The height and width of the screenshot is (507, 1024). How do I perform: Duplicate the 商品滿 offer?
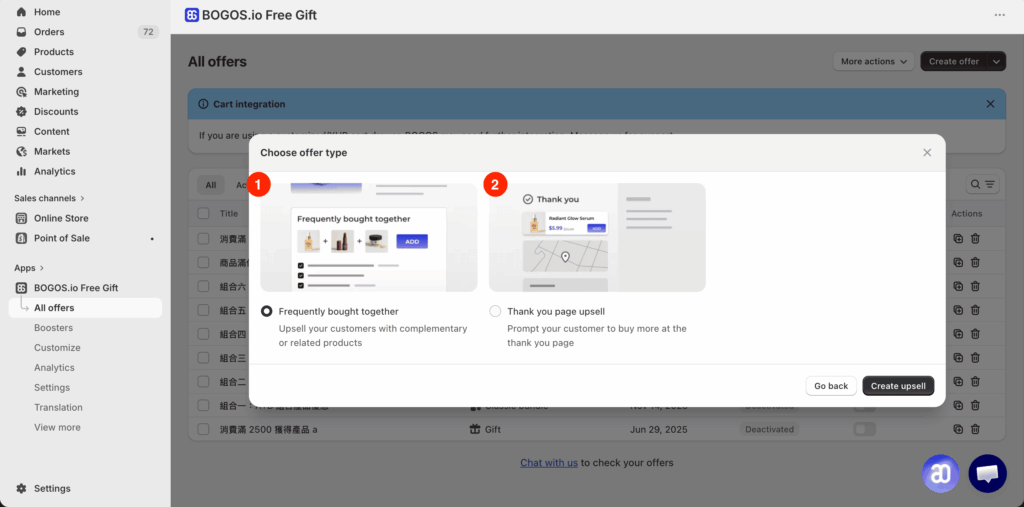point(958,262)
